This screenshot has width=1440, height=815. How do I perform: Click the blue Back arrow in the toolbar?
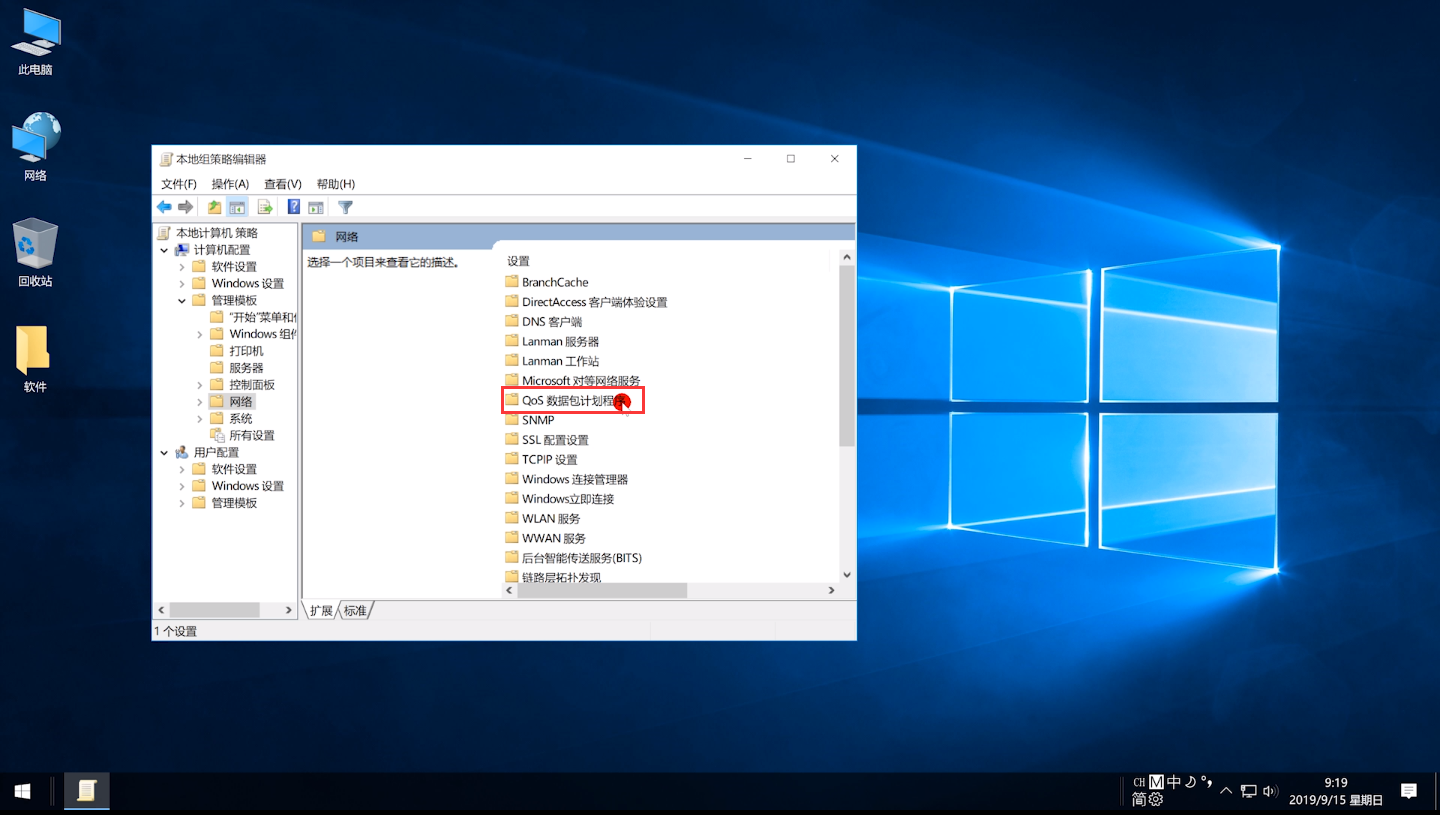164,207
